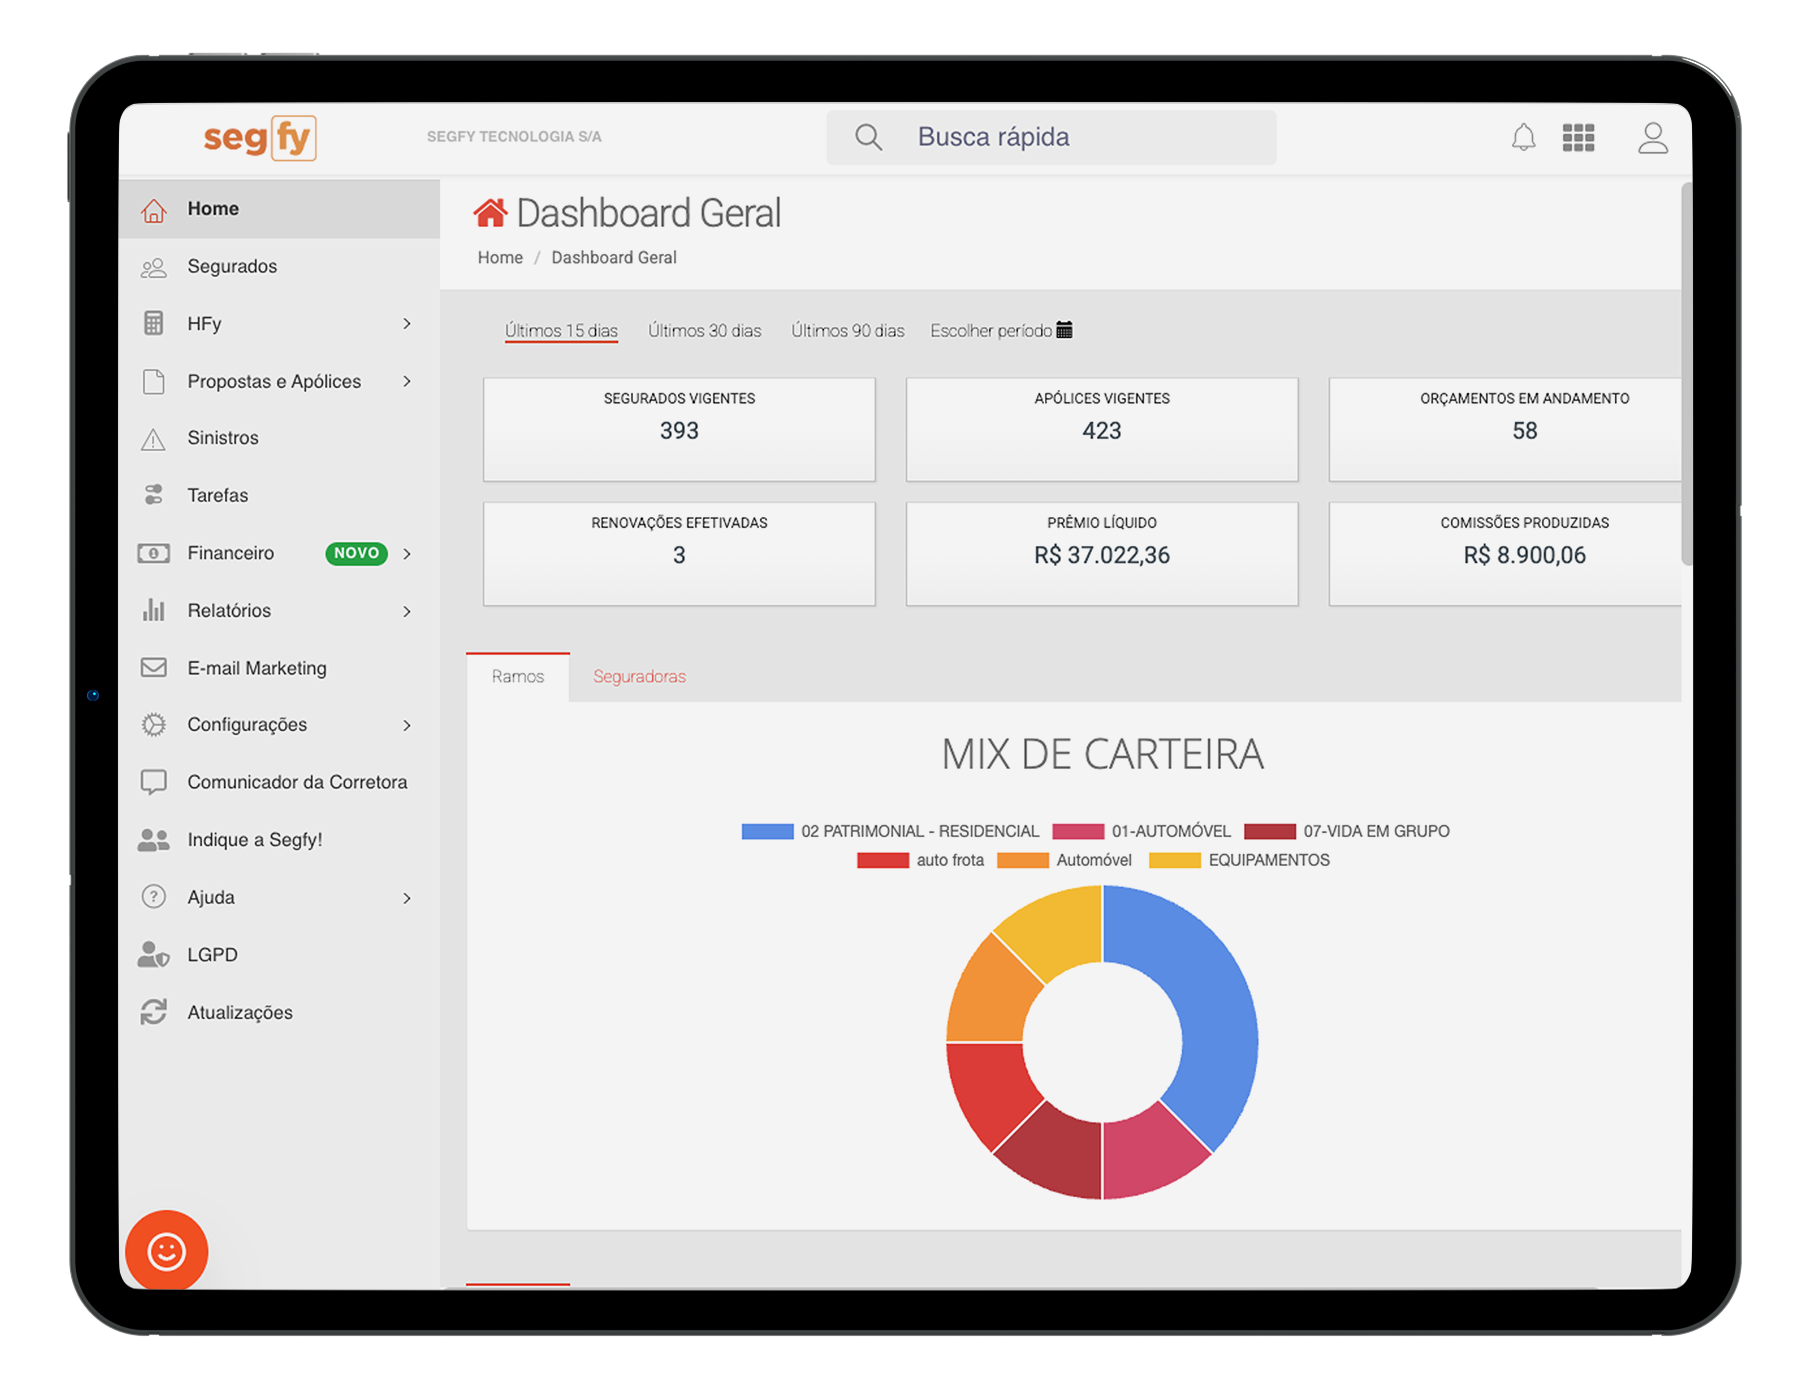Expand the Relatórios menu chevron
The width and height of the screenshot is (1814, 1400).
tap(407, 611)
